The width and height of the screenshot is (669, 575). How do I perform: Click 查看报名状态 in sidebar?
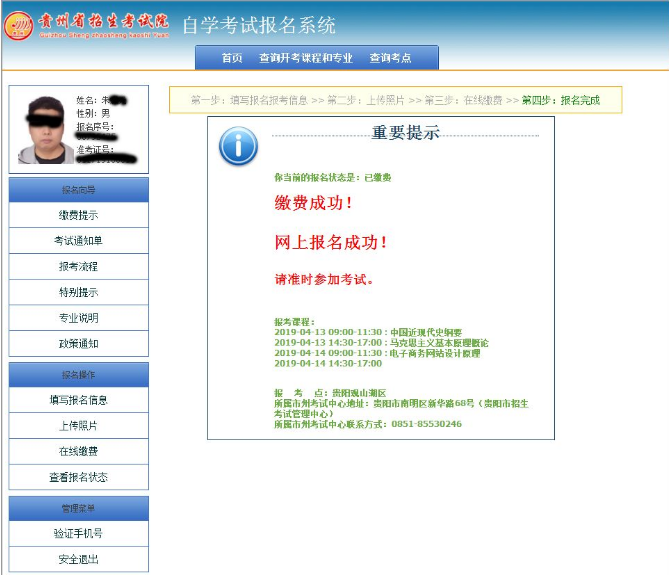(78, 478)
